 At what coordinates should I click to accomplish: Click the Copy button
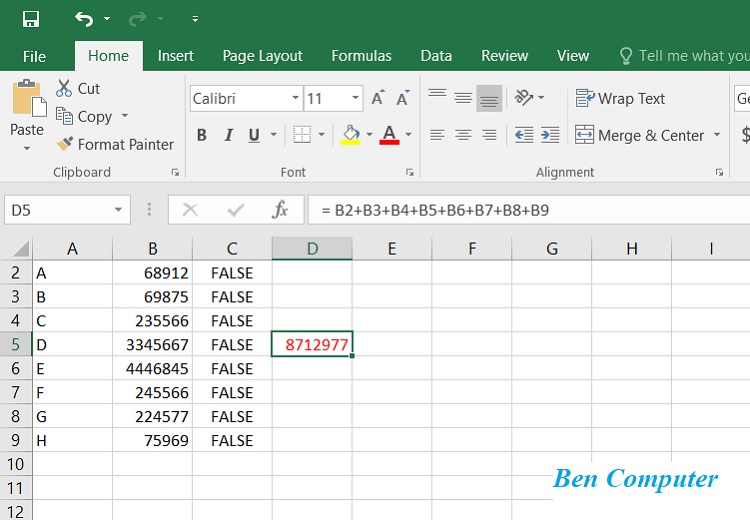click(84, 116)
